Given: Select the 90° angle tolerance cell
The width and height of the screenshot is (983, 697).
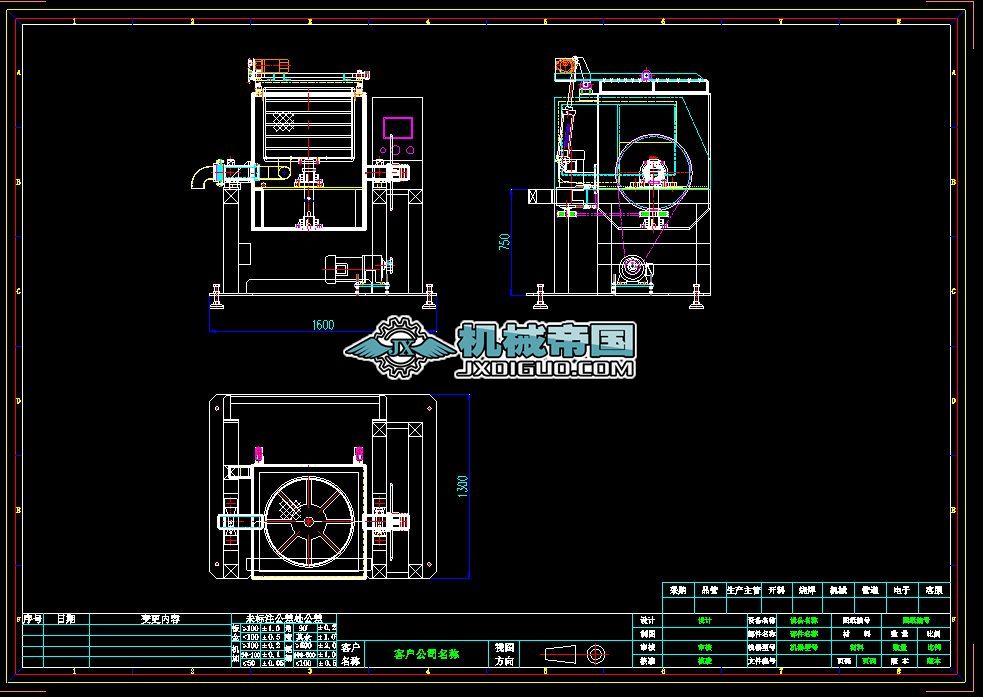Looking at the screenshot, I should [x=305, y=627].
